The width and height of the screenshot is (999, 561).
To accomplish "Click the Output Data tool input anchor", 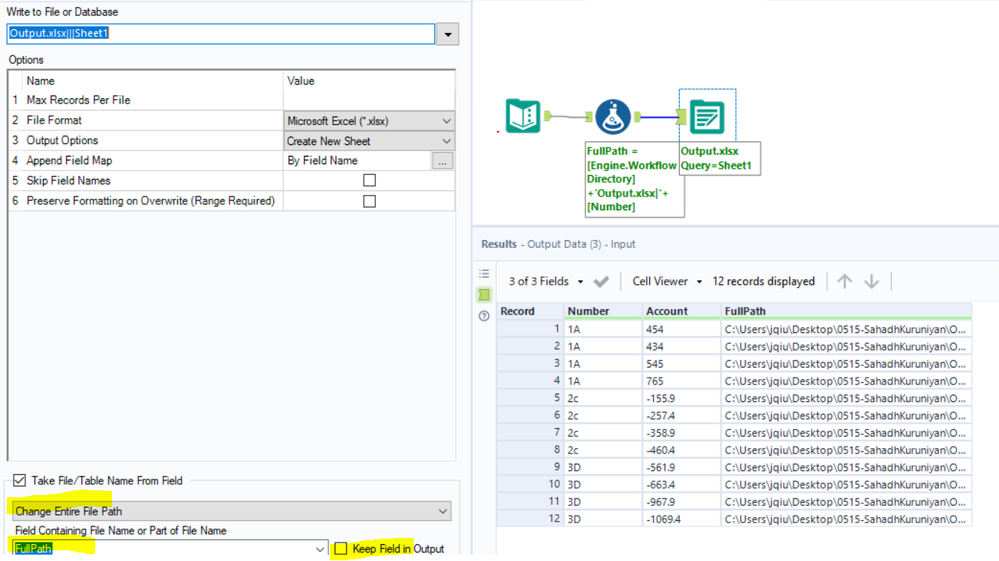I will (682, 117).
